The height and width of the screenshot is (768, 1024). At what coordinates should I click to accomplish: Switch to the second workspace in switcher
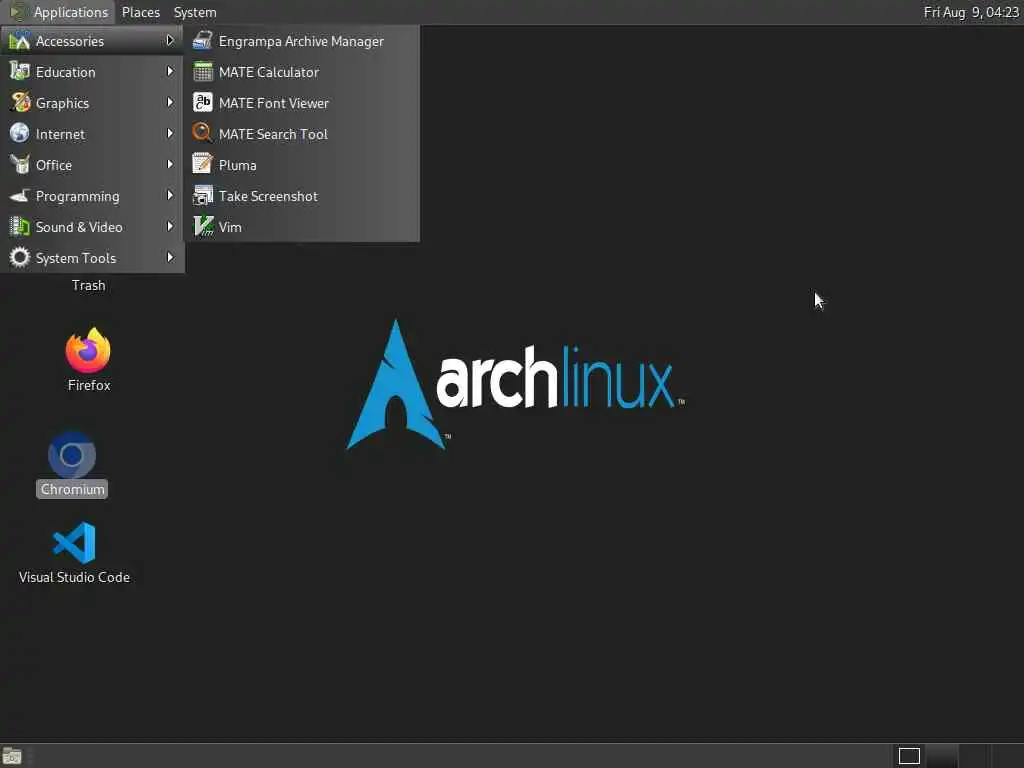click(x=942, y=756)
